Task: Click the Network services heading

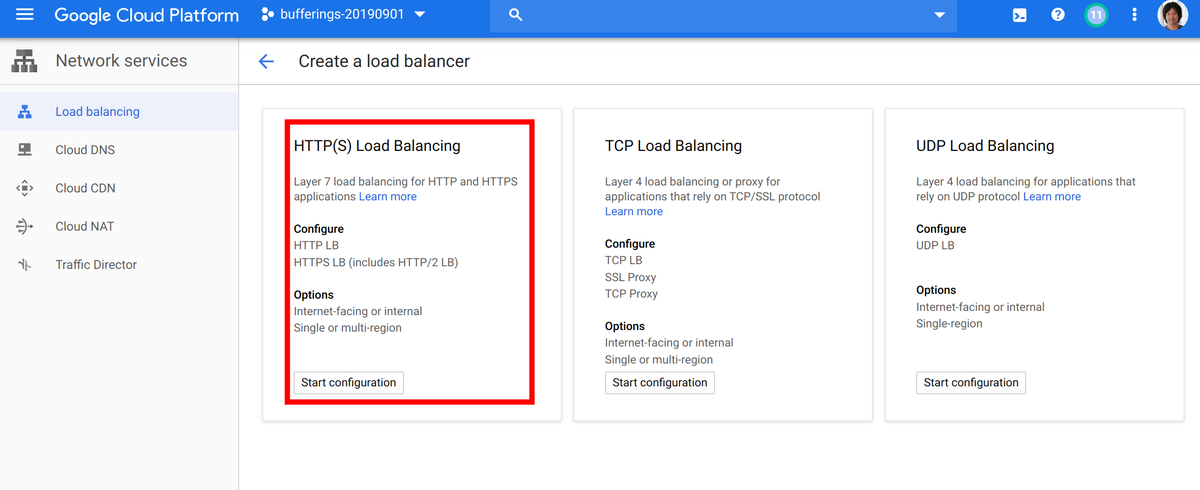Action: pyautogui.click(x=121, y=61)
